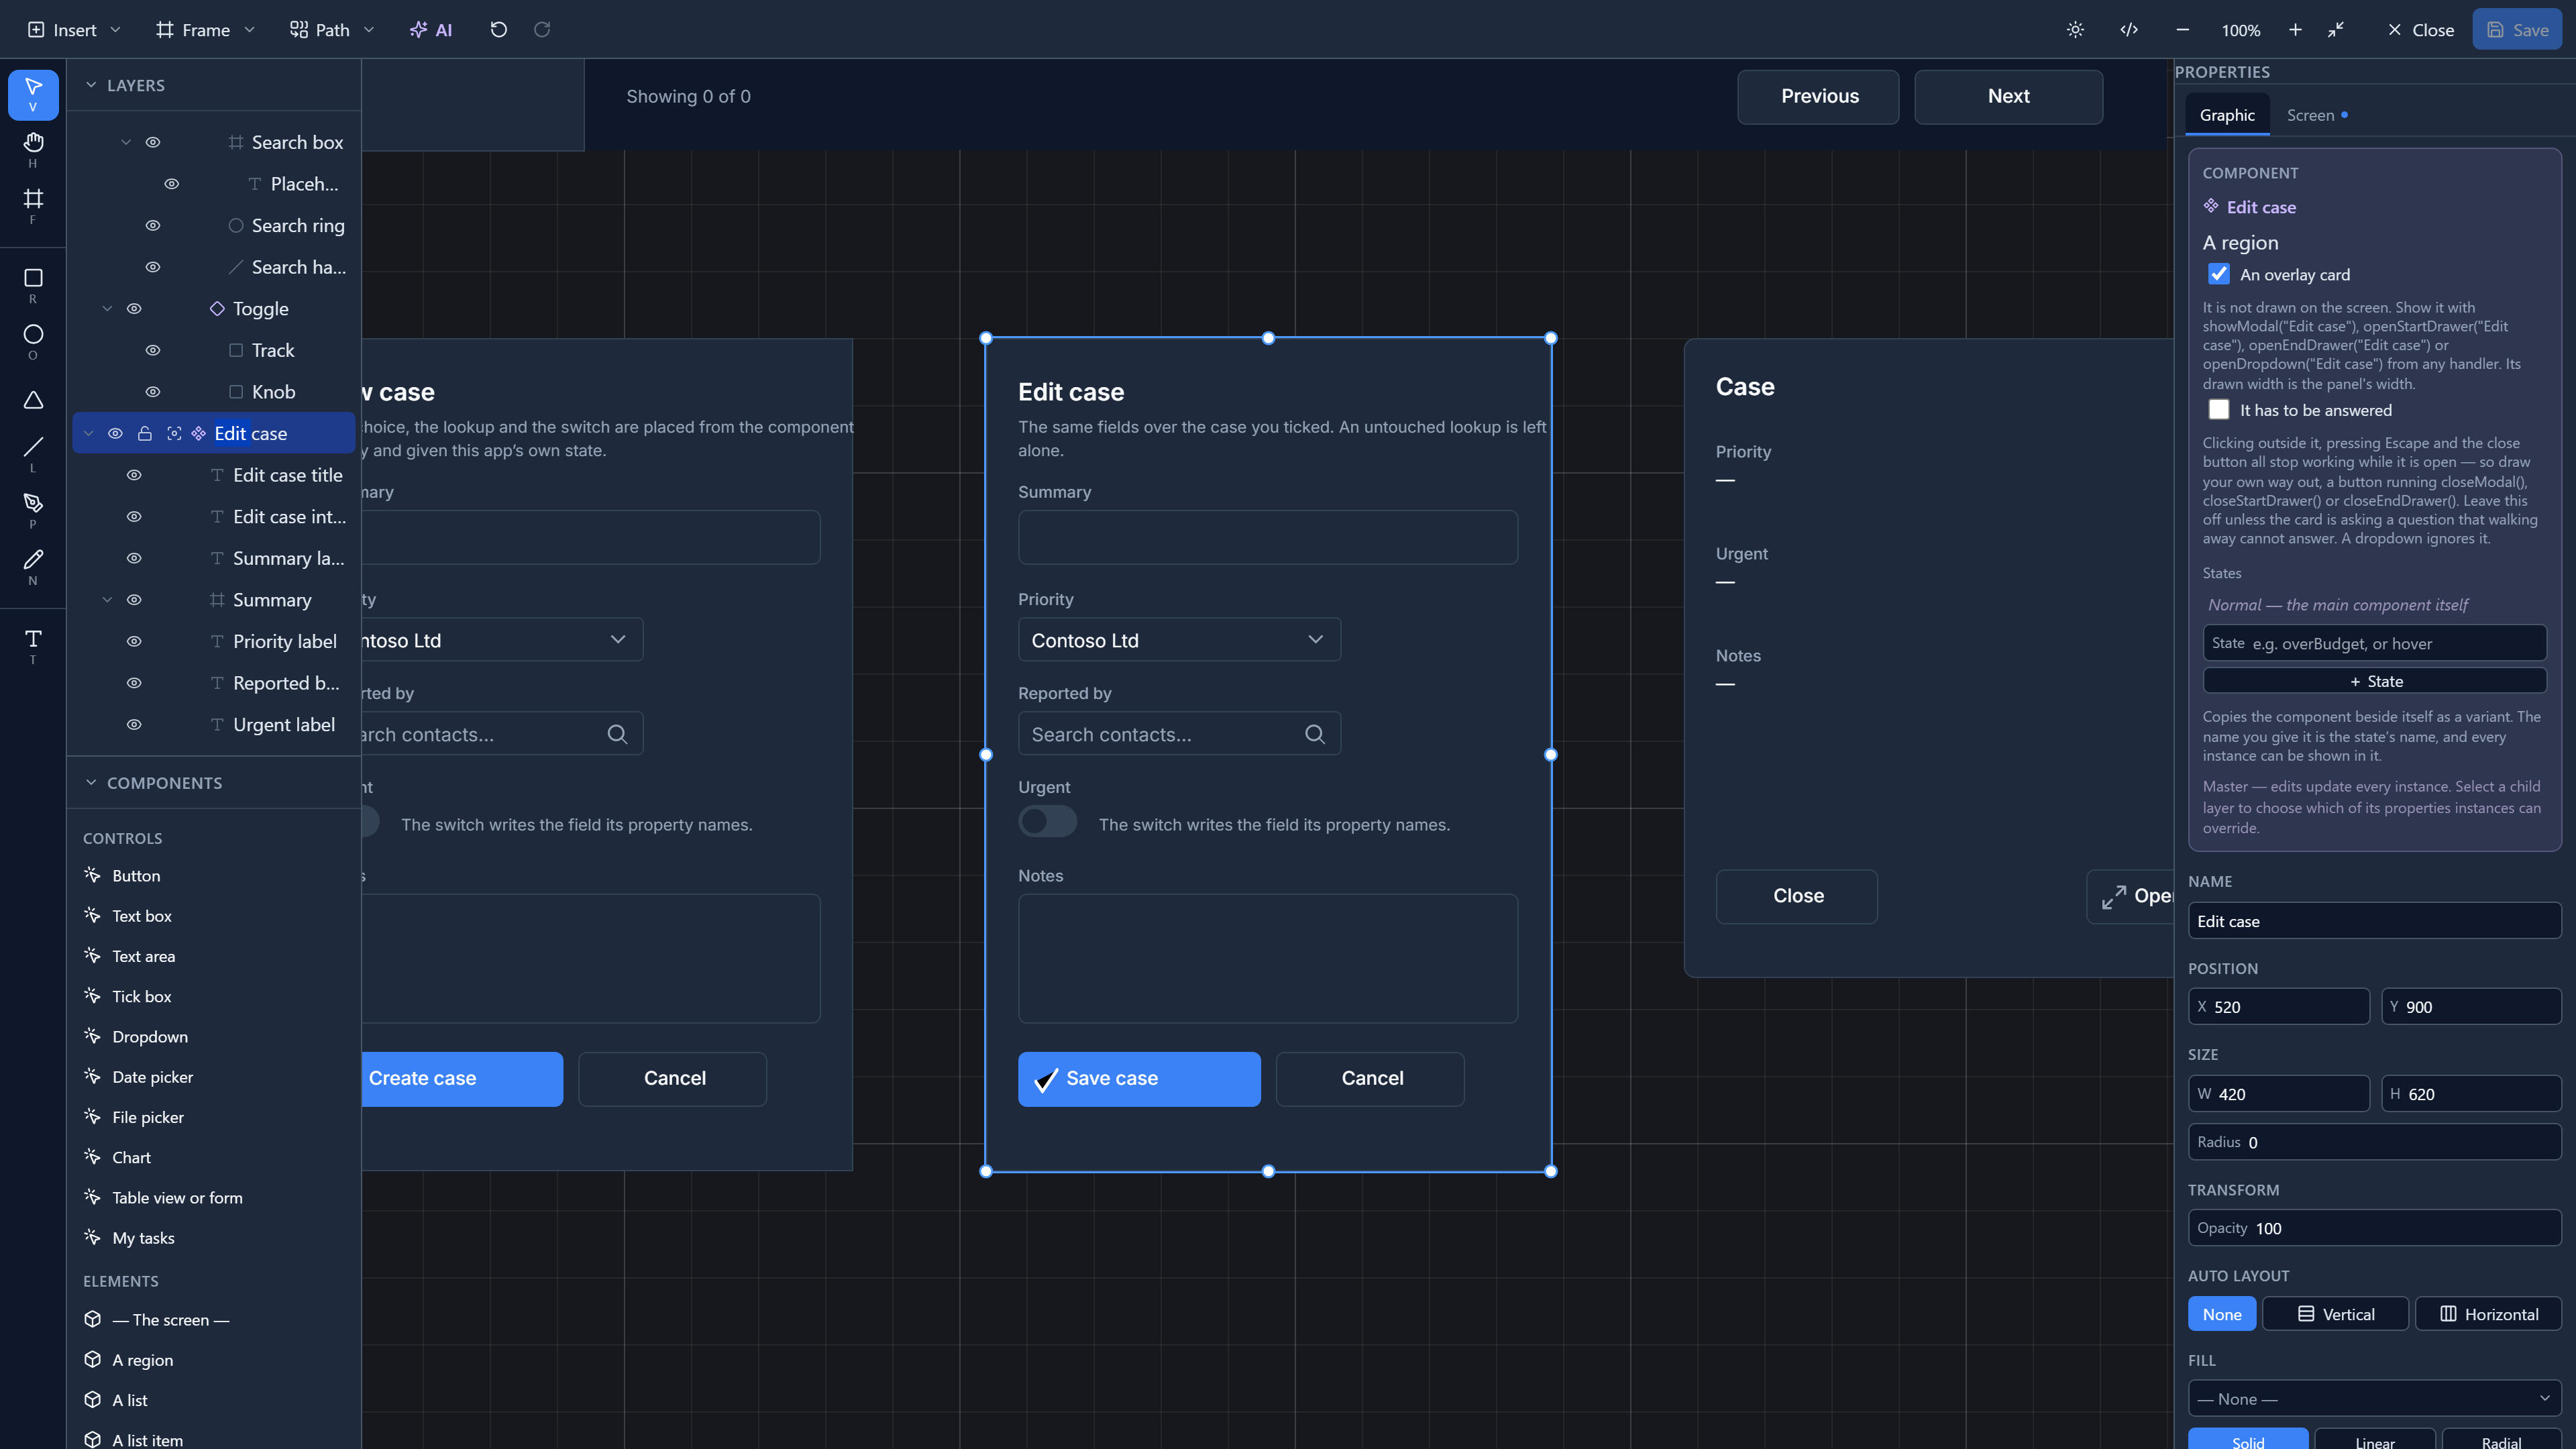Select the Rectangle tool
This screenshot has width=2576, height=1449.
coord(33,284)
